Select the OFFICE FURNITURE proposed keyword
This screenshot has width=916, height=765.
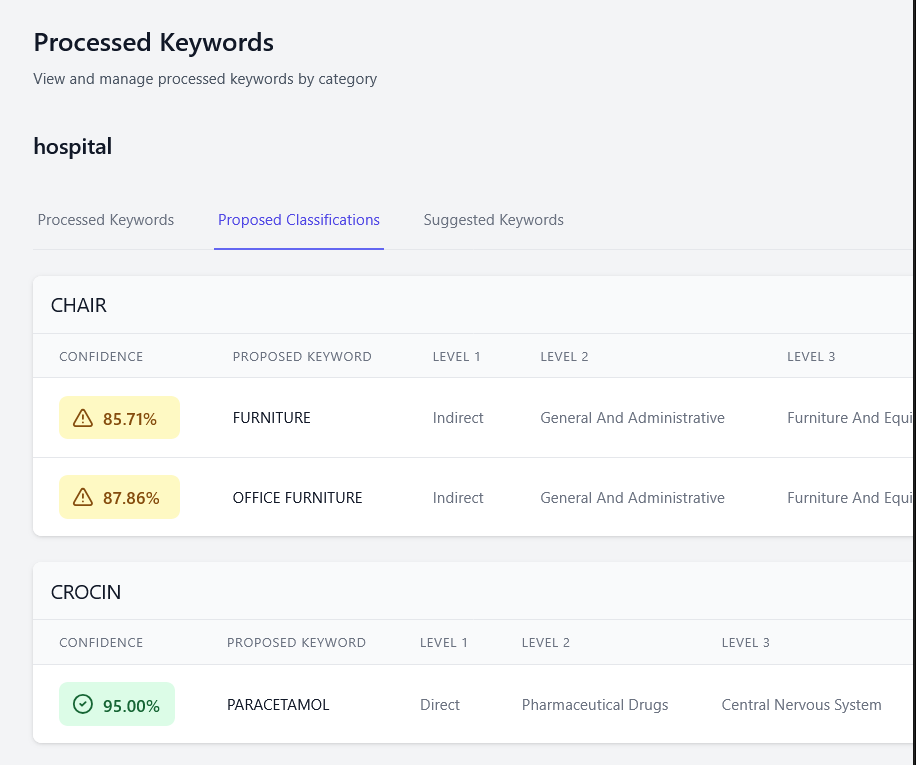tap(297, 498)
